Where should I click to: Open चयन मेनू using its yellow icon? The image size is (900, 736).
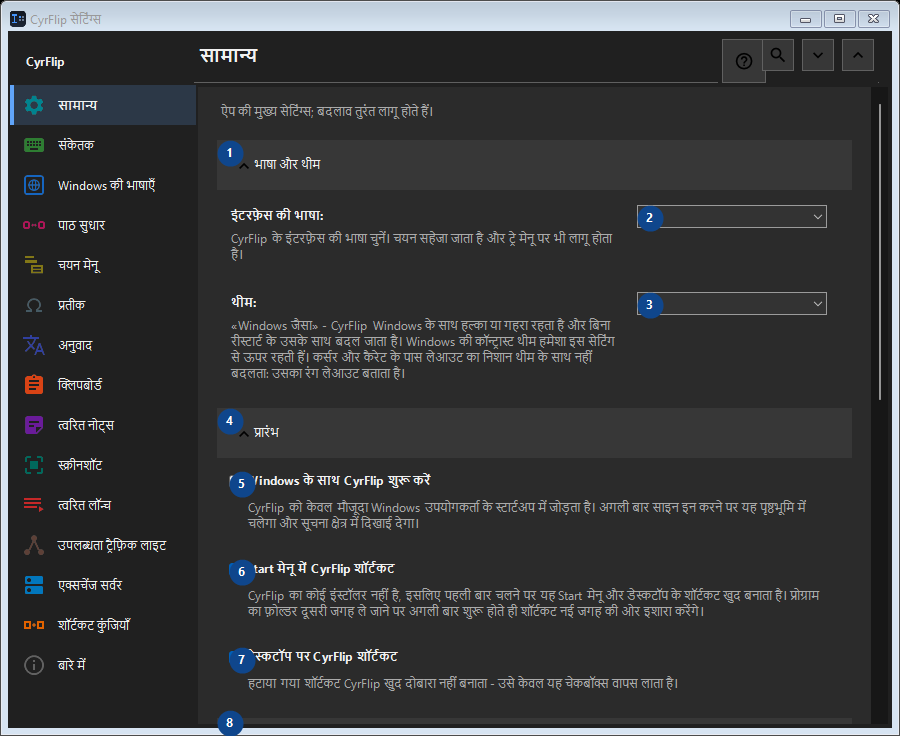[x=34, y=265]
